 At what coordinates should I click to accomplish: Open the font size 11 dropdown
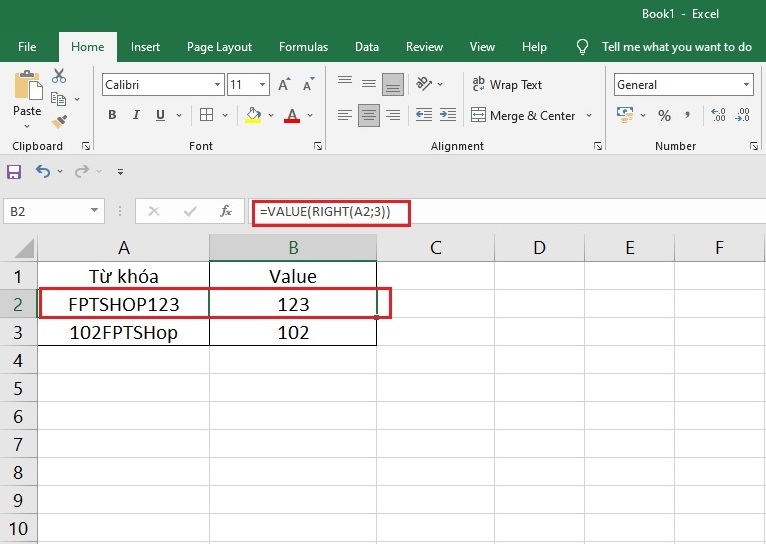[262, 84]
